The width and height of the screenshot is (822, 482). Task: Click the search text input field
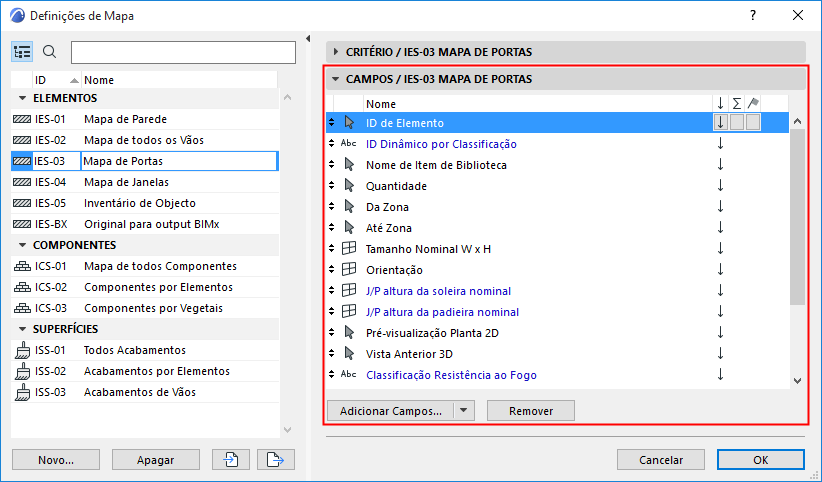pos(183,52)
